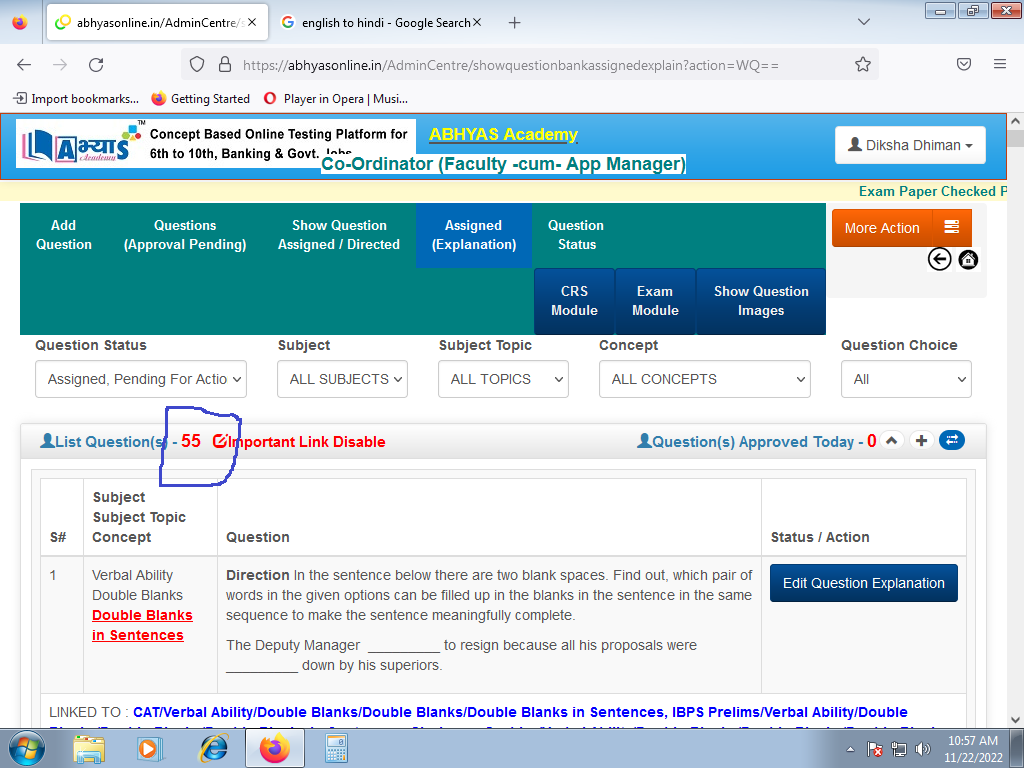
Task: Click the circled back arrow icon
Action: click(x=939, y=260)
